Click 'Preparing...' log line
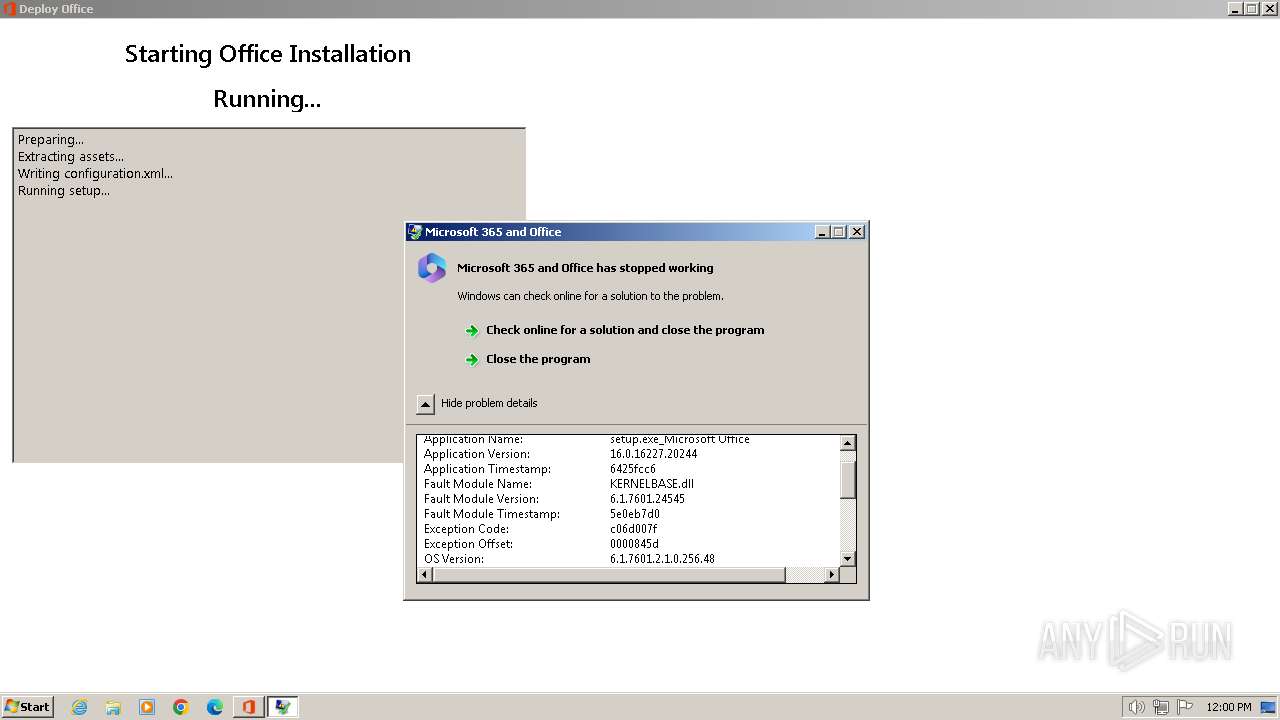 [51, 140]
